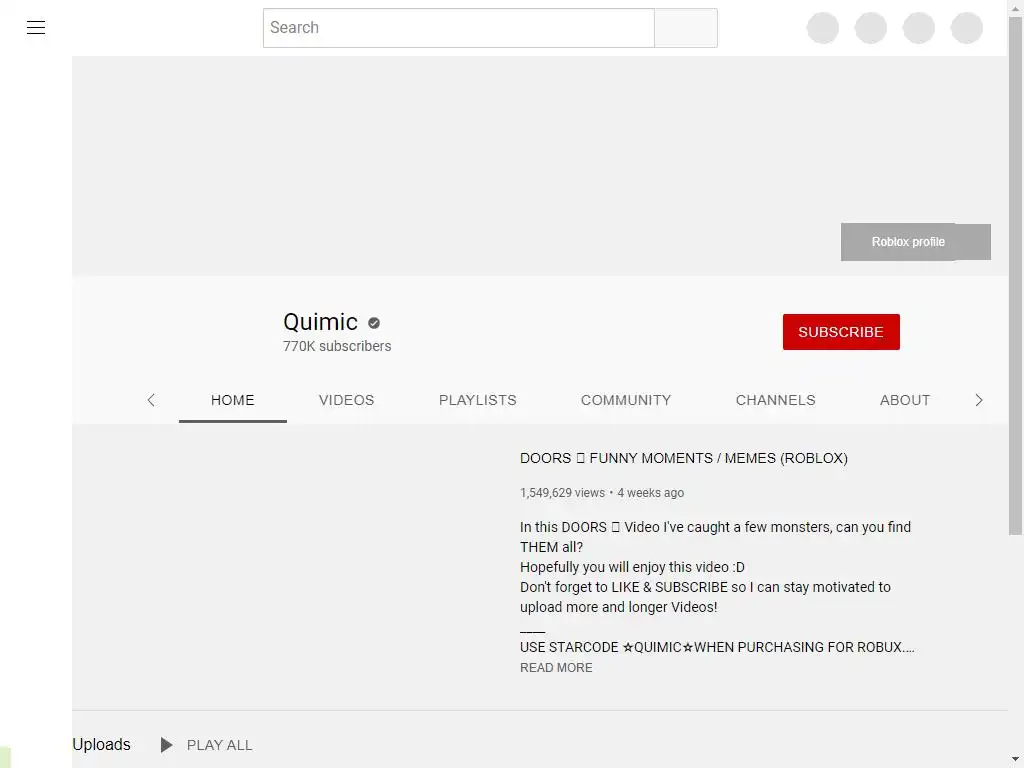The image size is (1024, 768).
Task: Click into the Search field
Action: (458, 27)
